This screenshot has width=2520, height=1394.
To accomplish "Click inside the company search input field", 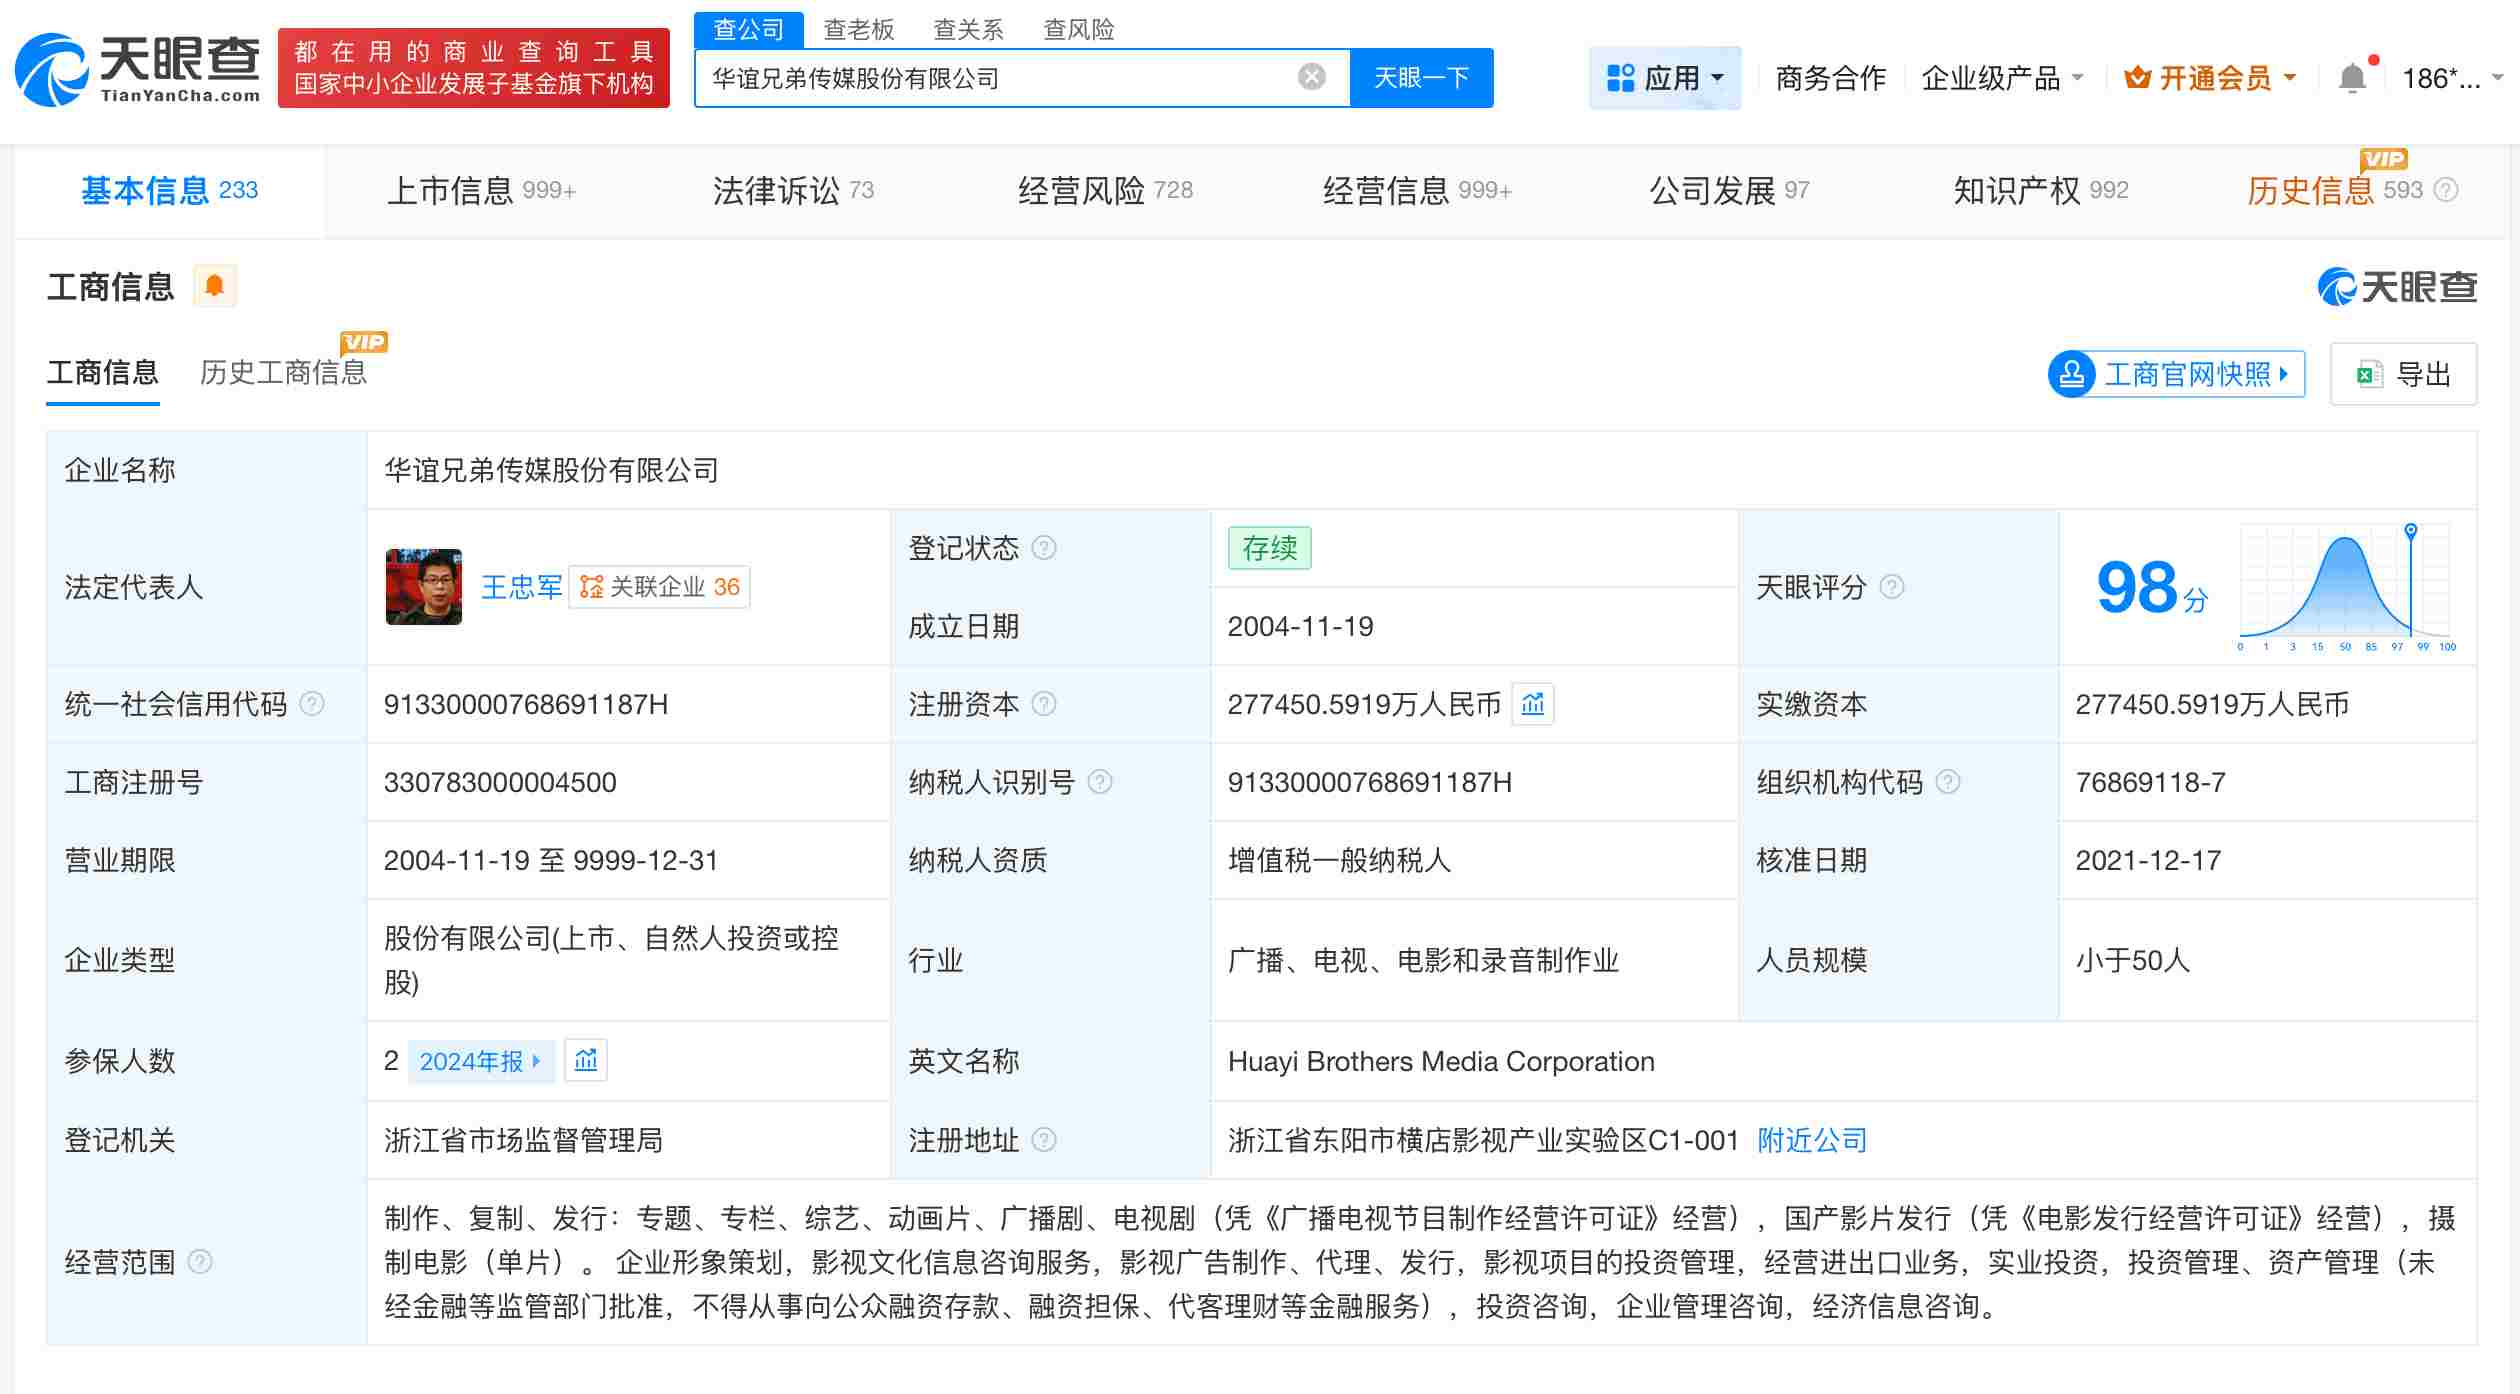I will coord(1000,77).
